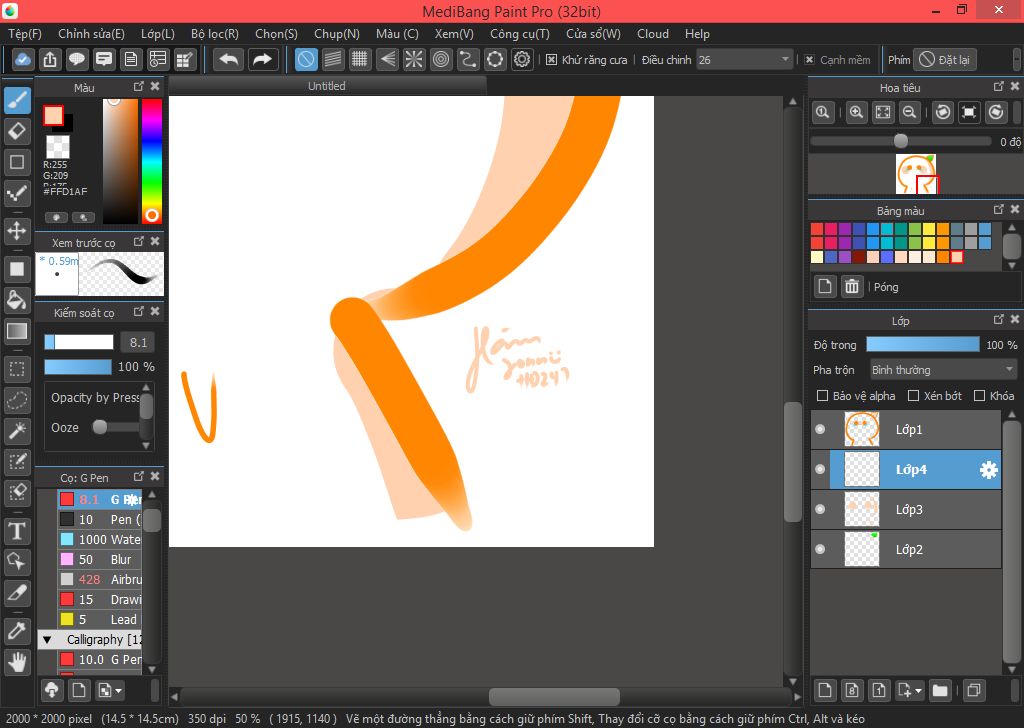
Task: Select Blur brush in list
Action: click(x=100, y=560)
